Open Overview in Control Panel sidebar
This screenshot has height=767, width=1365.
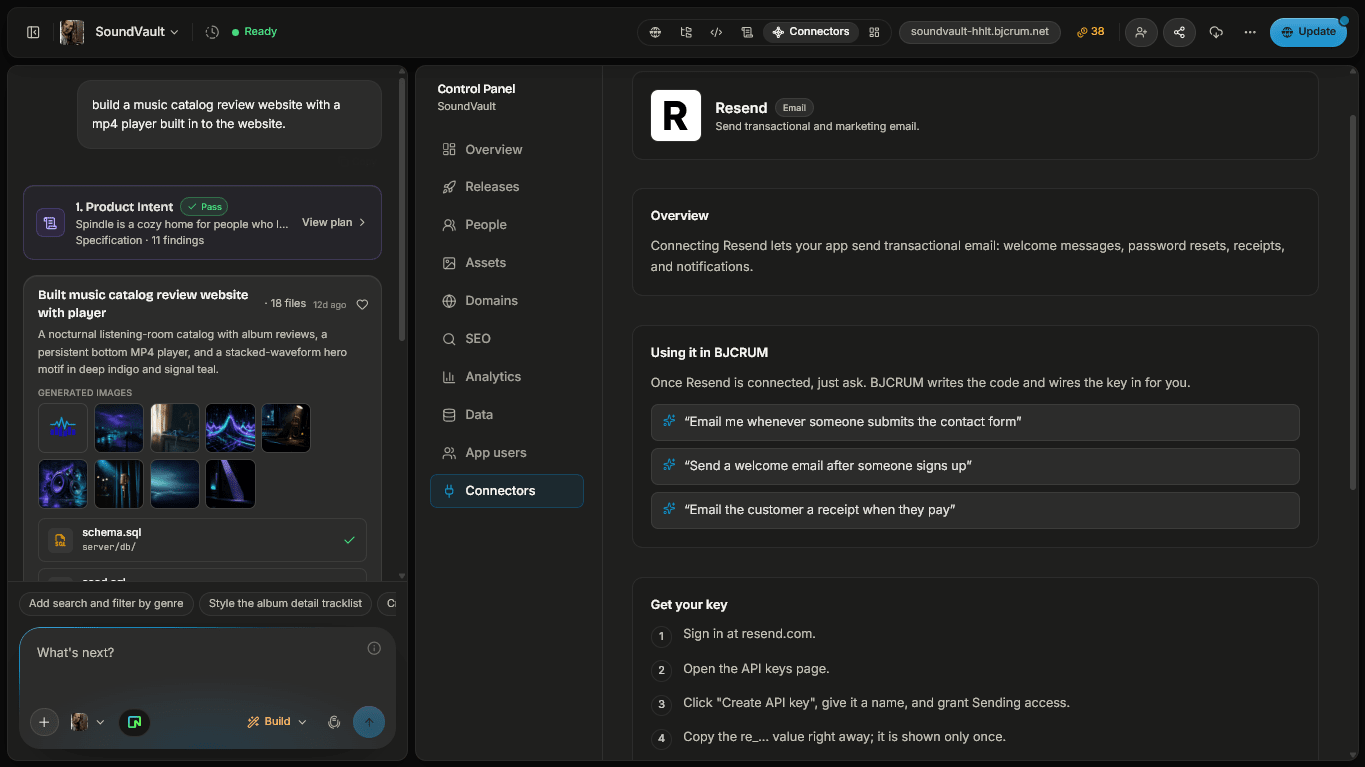click(506, 149)
